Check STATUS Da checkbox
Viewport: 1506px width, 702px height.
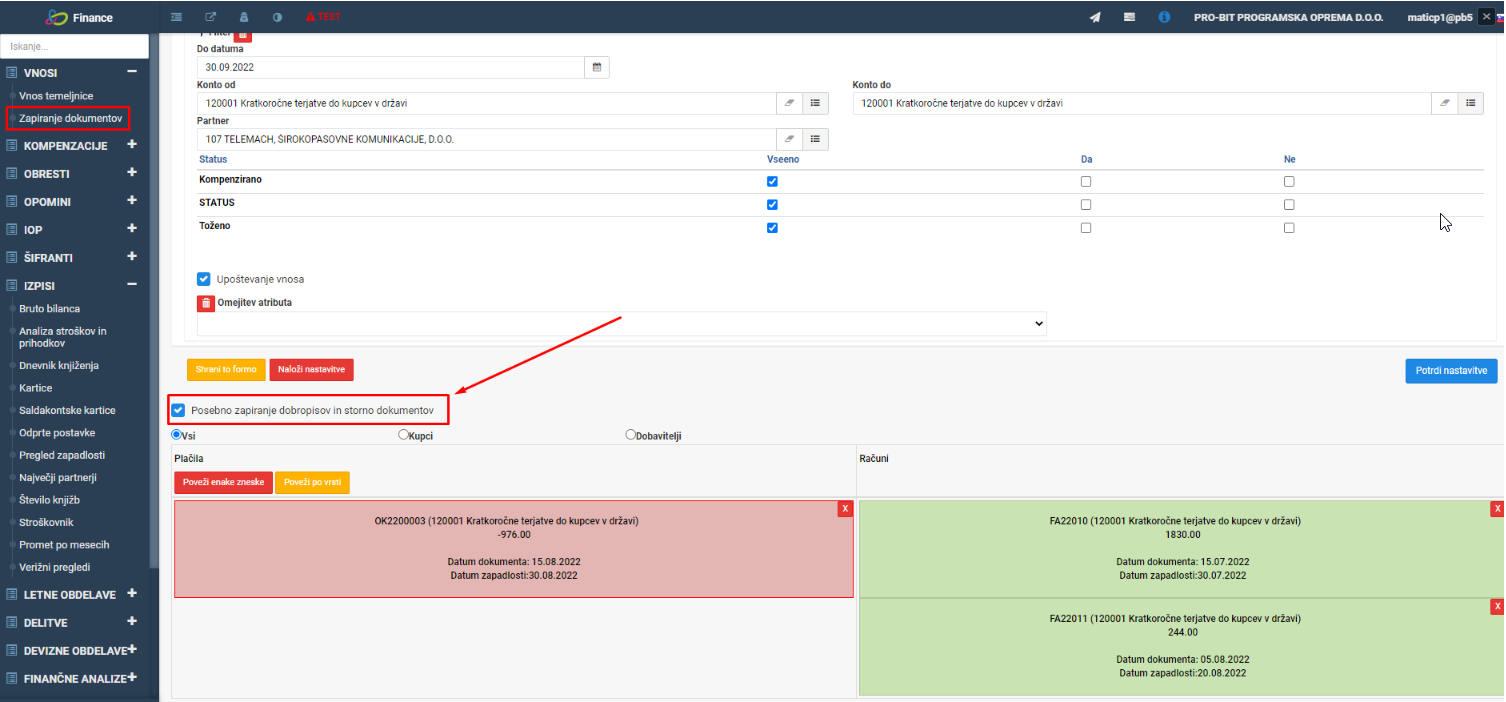1086,205
